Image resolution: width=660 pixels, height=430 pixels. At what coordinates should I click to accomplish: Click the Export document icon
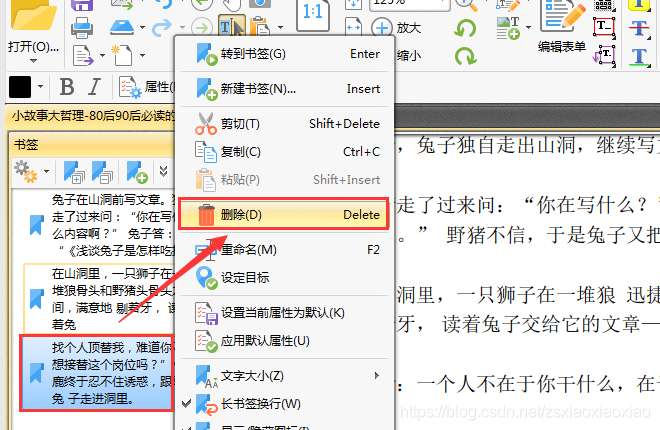click(83, 55)
